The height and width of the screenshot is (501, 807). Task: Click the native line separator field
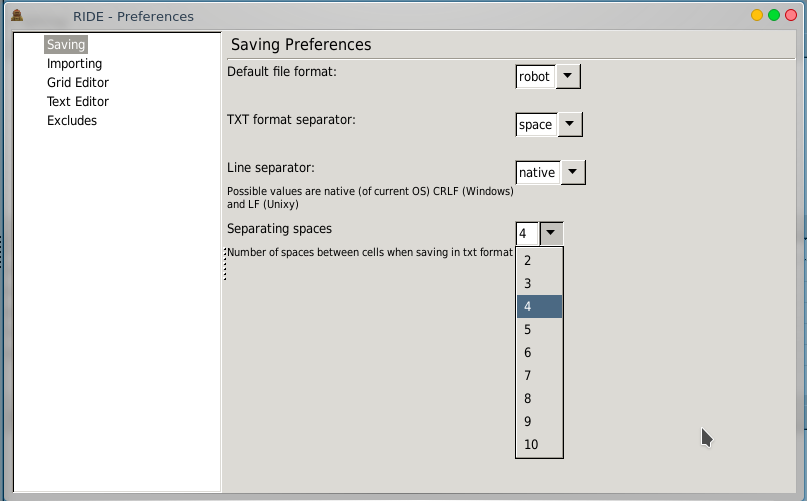pos(538,172)
